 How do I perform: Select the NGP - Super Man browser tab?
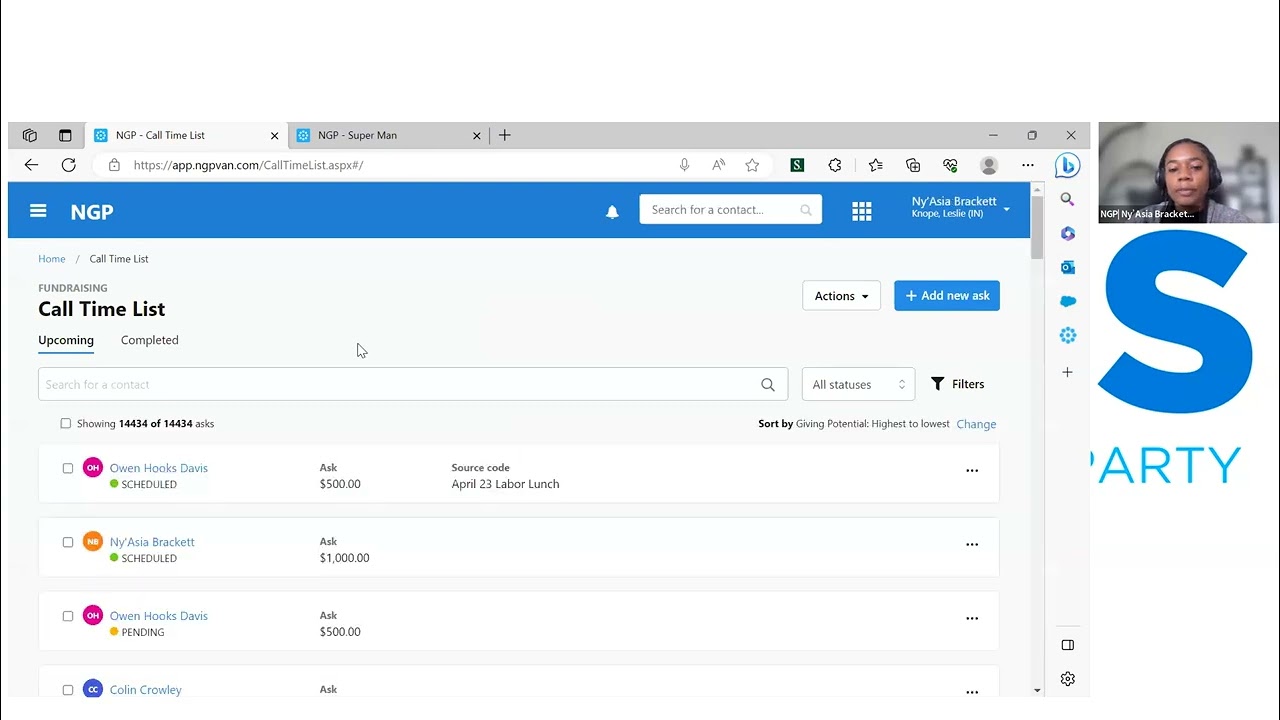(388, 135)
